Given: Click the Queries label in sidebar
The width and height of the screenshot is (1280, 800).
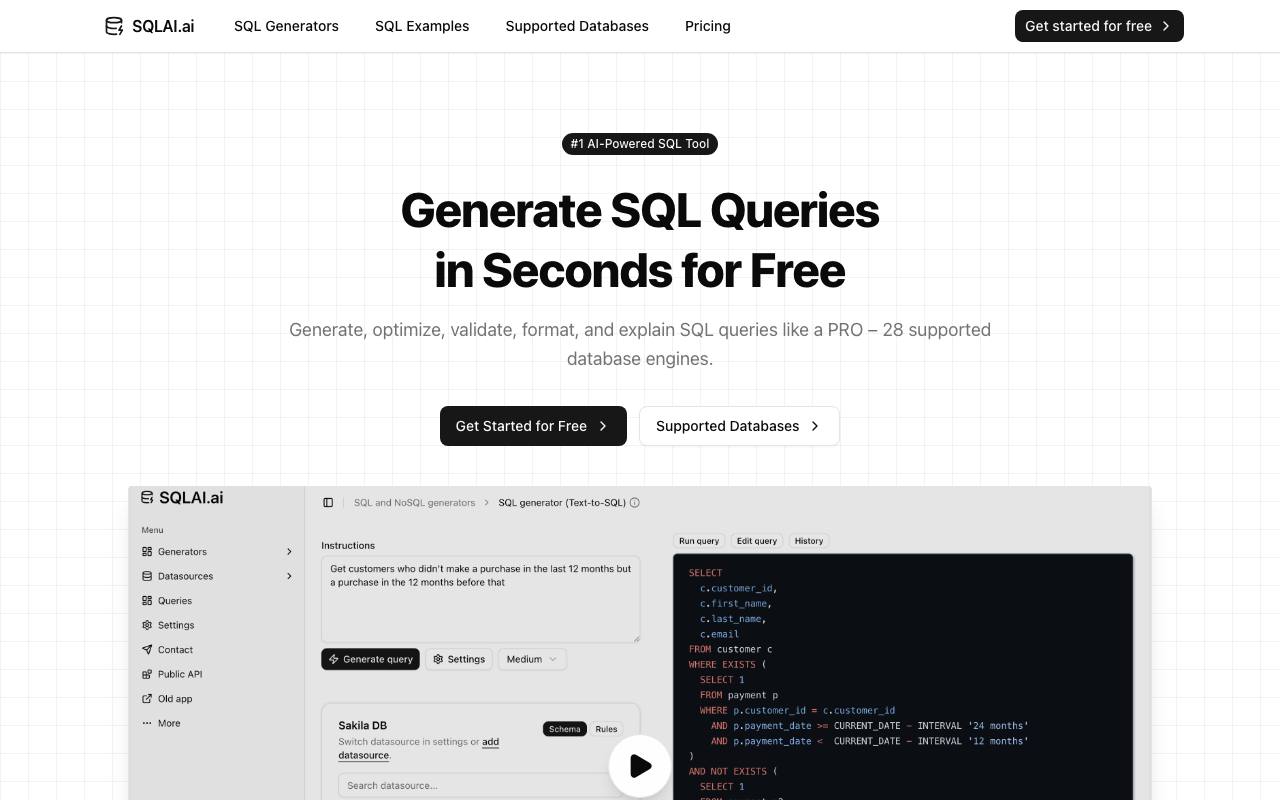Looking at the screenshot, I should [175, 601].
